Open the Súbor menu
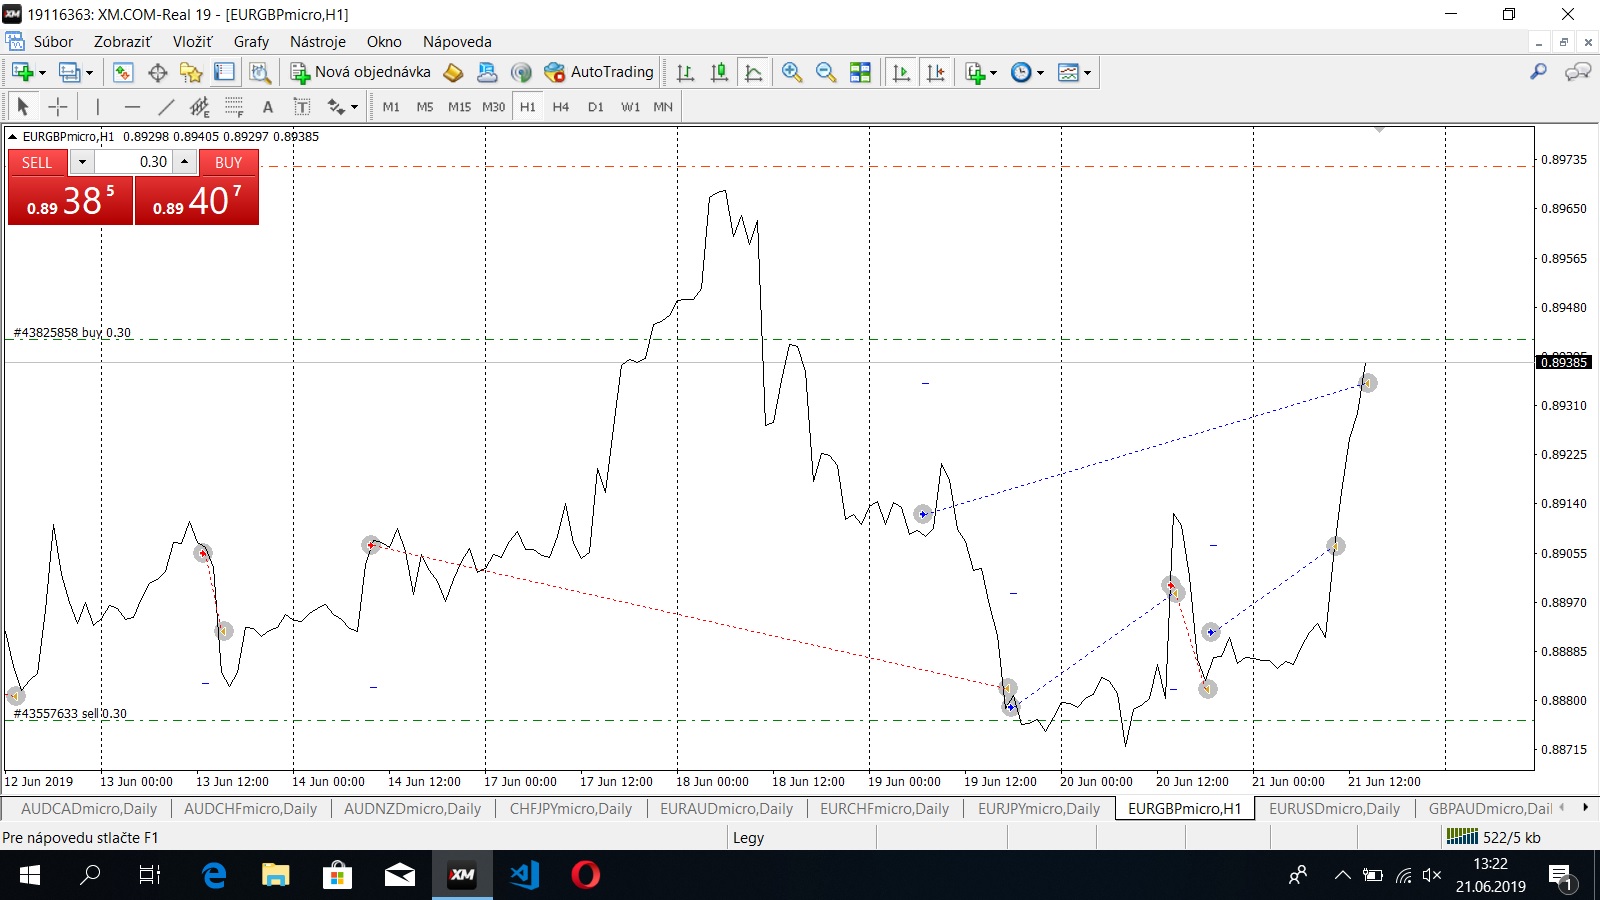Viewport: 1600px width, 900px height. click(53, 42)
